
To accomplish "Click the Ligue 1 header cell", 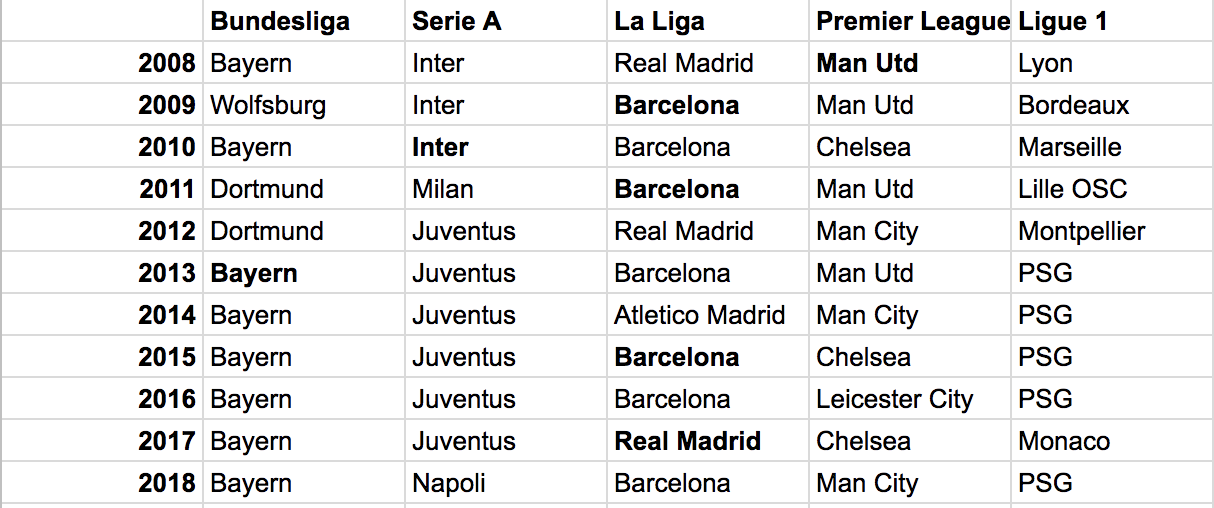I will [1112, 21].
